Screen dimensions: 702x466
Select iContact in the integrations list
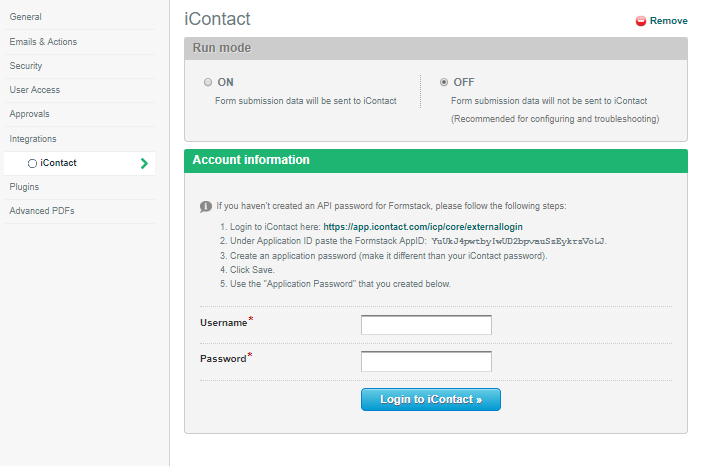tap(58, 163)
